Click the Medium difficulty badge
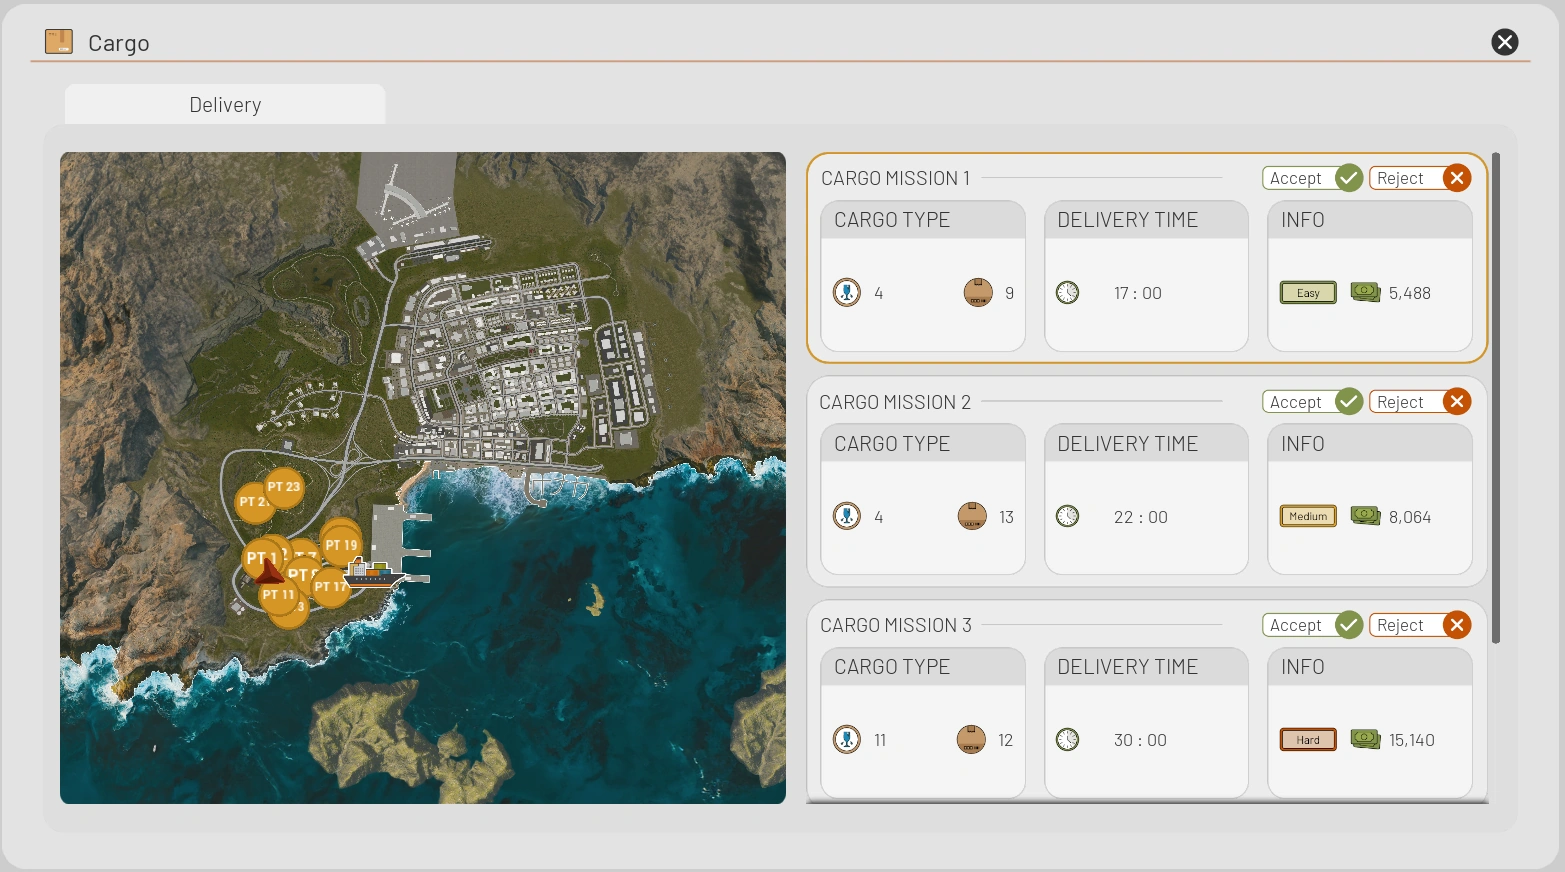 pyautogui.click(x=1308, y=517)
